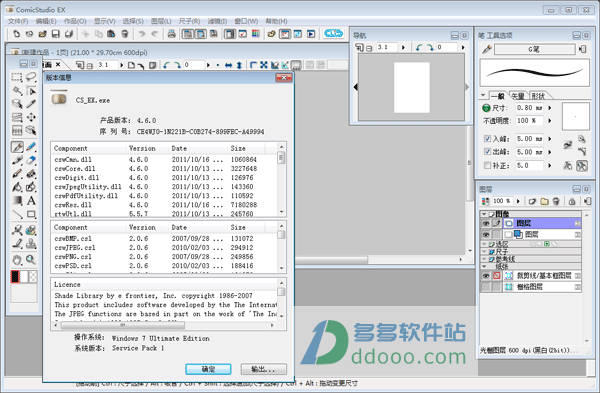Lock layer with layers panel padlock icon
The height and width of the screenshot is (393, 600).
[572, 201]
